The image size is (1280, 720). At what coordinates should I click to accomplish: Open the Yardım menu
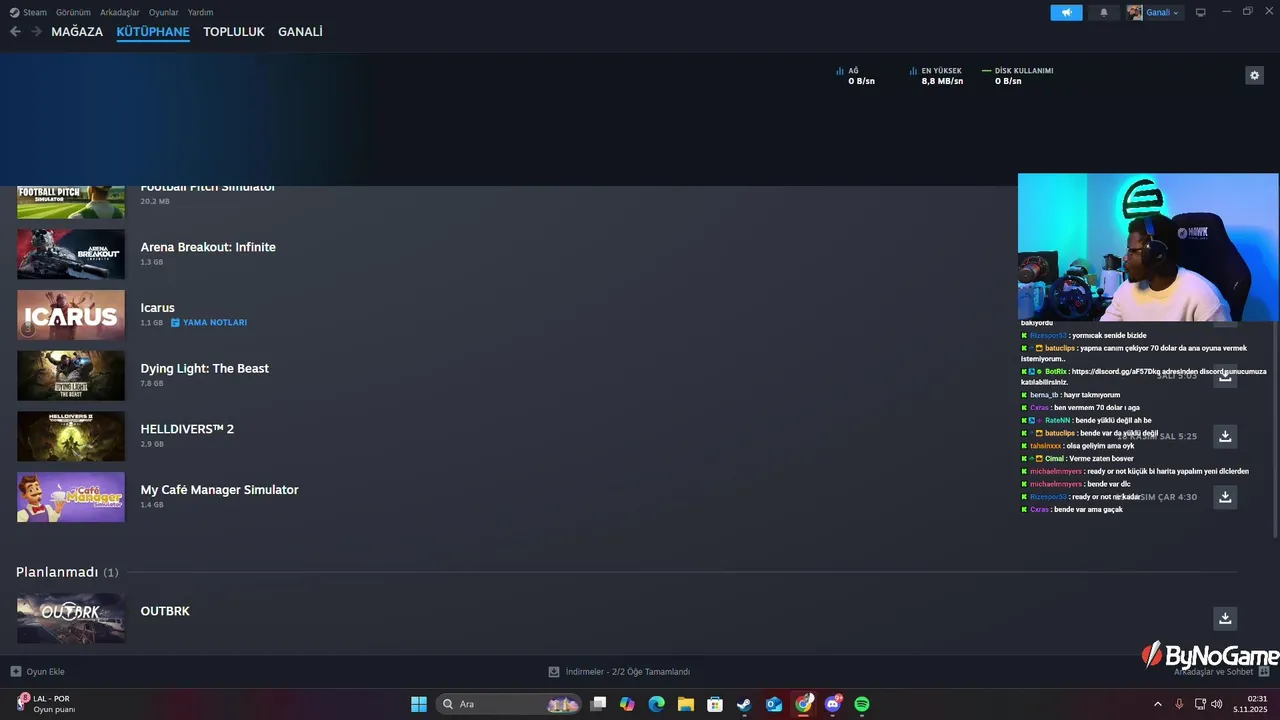(x=201, y=12)
